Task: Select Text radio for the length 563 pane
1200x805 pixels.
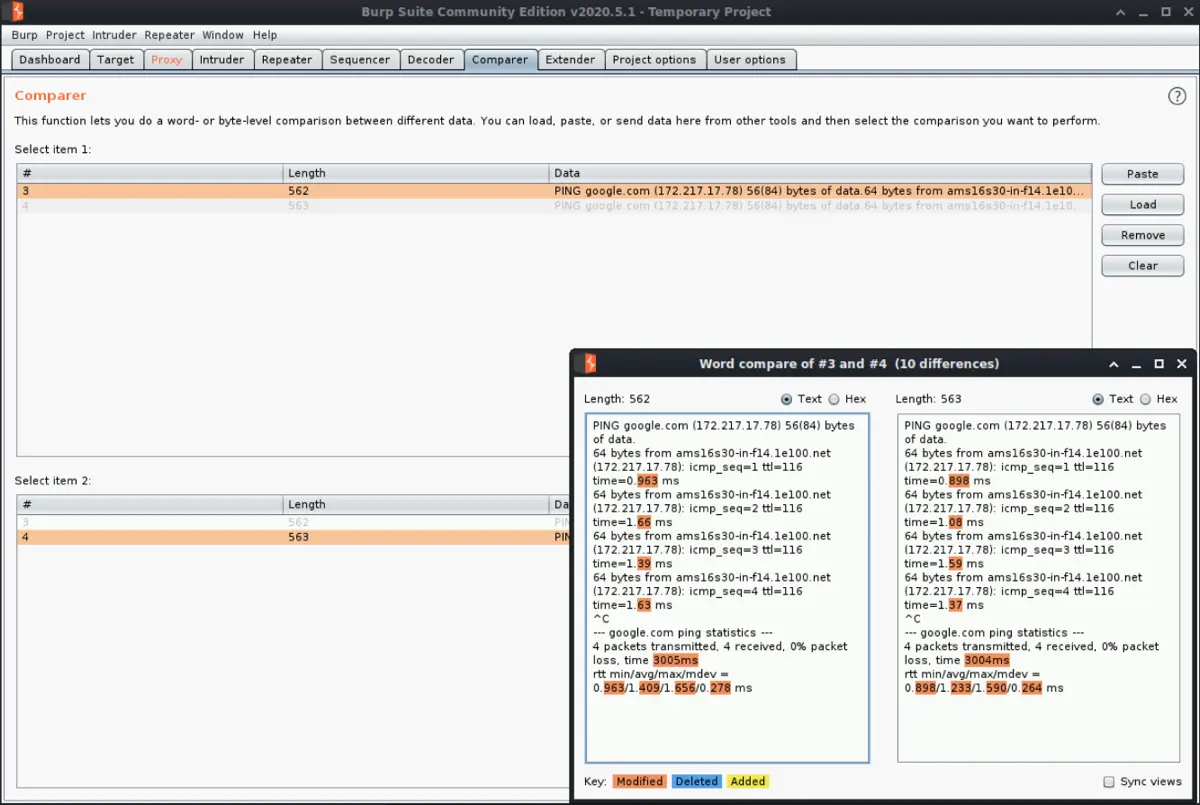Action: click(x=1098, y=399)
